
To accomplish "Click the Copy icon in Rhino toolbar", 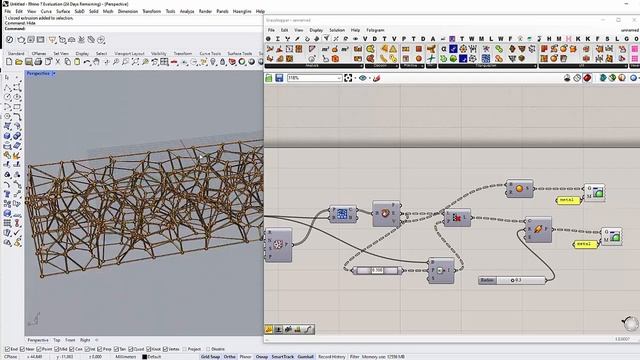I will point(67,62).
